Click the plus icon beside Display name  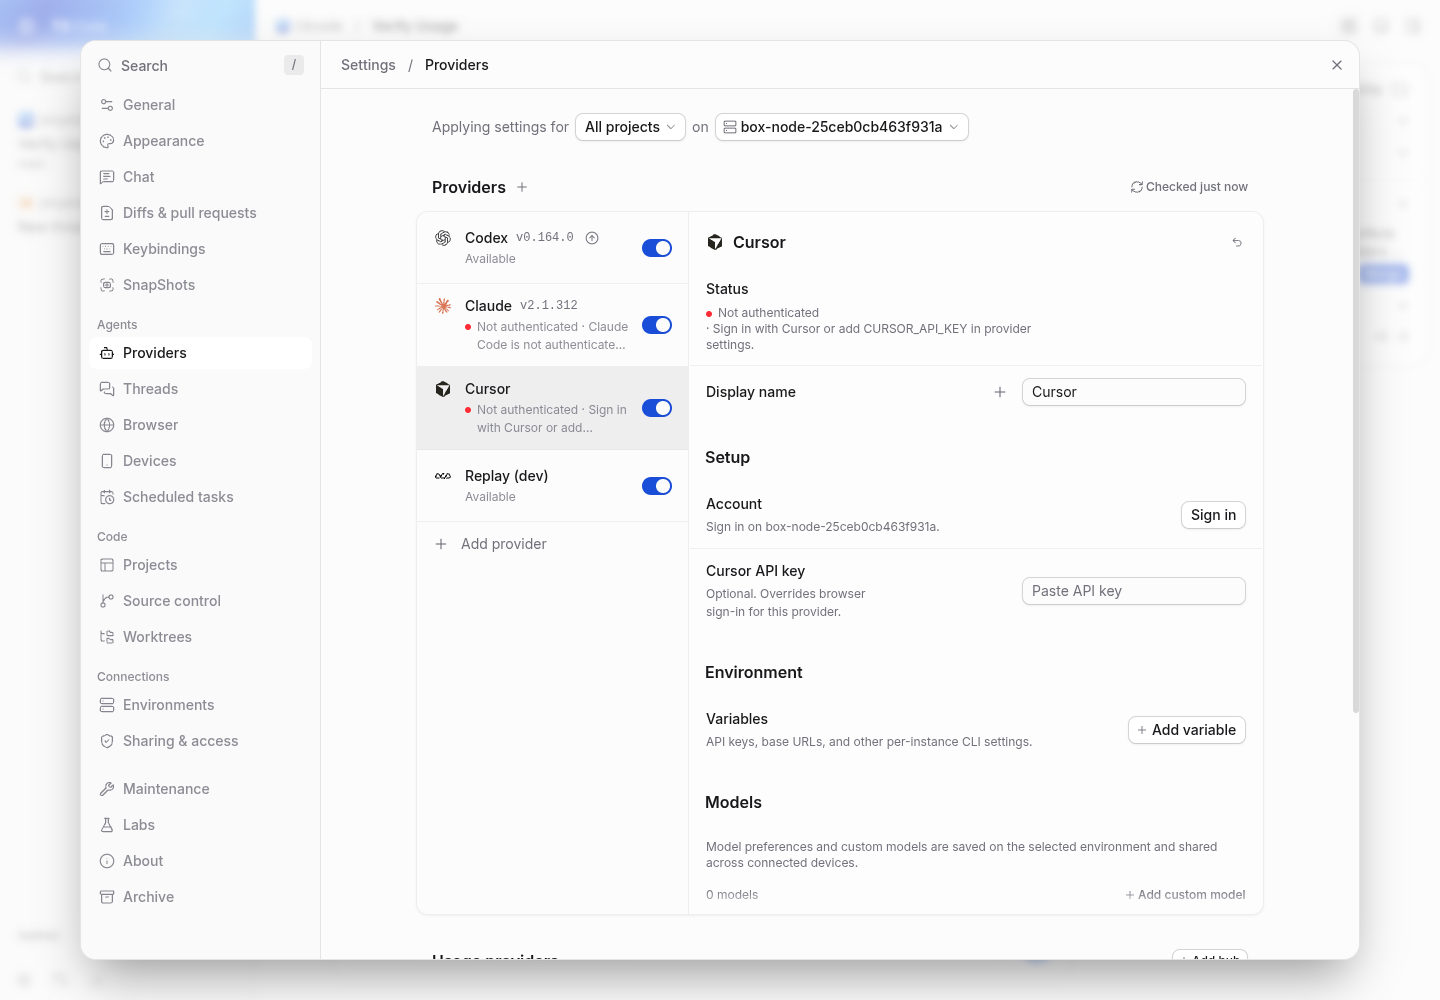pyautogui.click(x=1000, y=392)
